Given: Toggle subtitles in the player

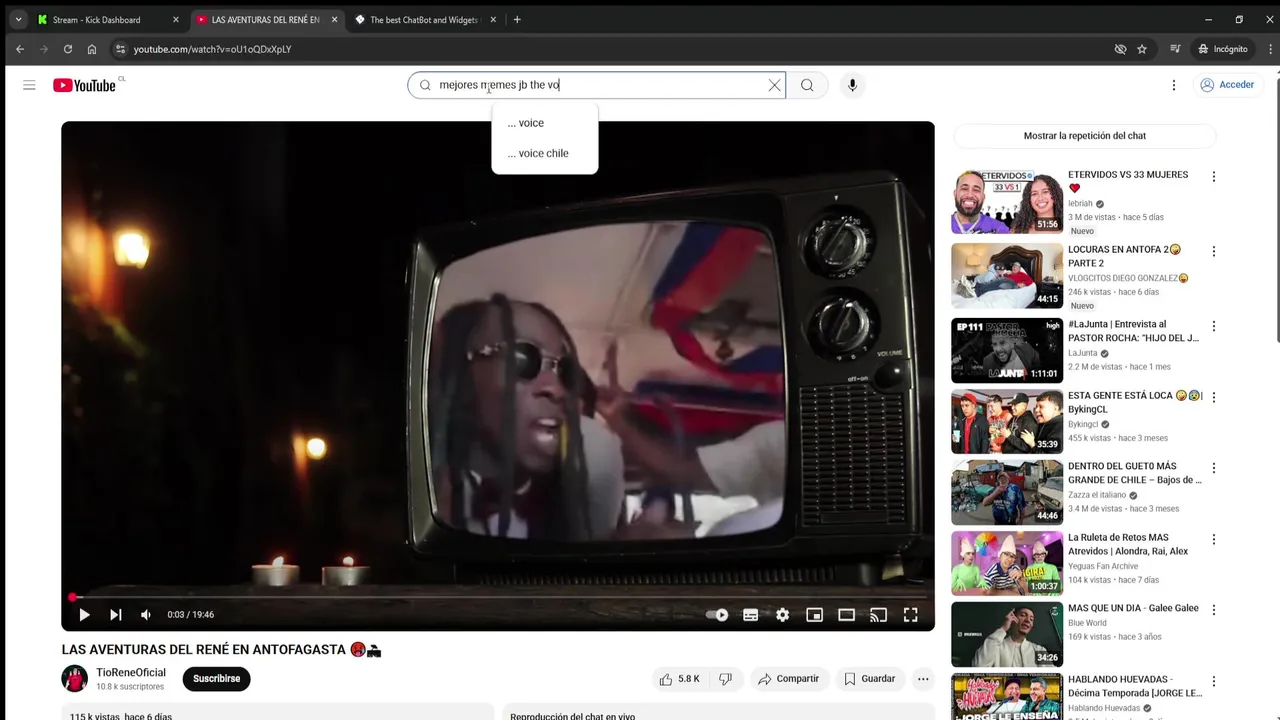Looking at the screenshot, I should click(750, 615).
